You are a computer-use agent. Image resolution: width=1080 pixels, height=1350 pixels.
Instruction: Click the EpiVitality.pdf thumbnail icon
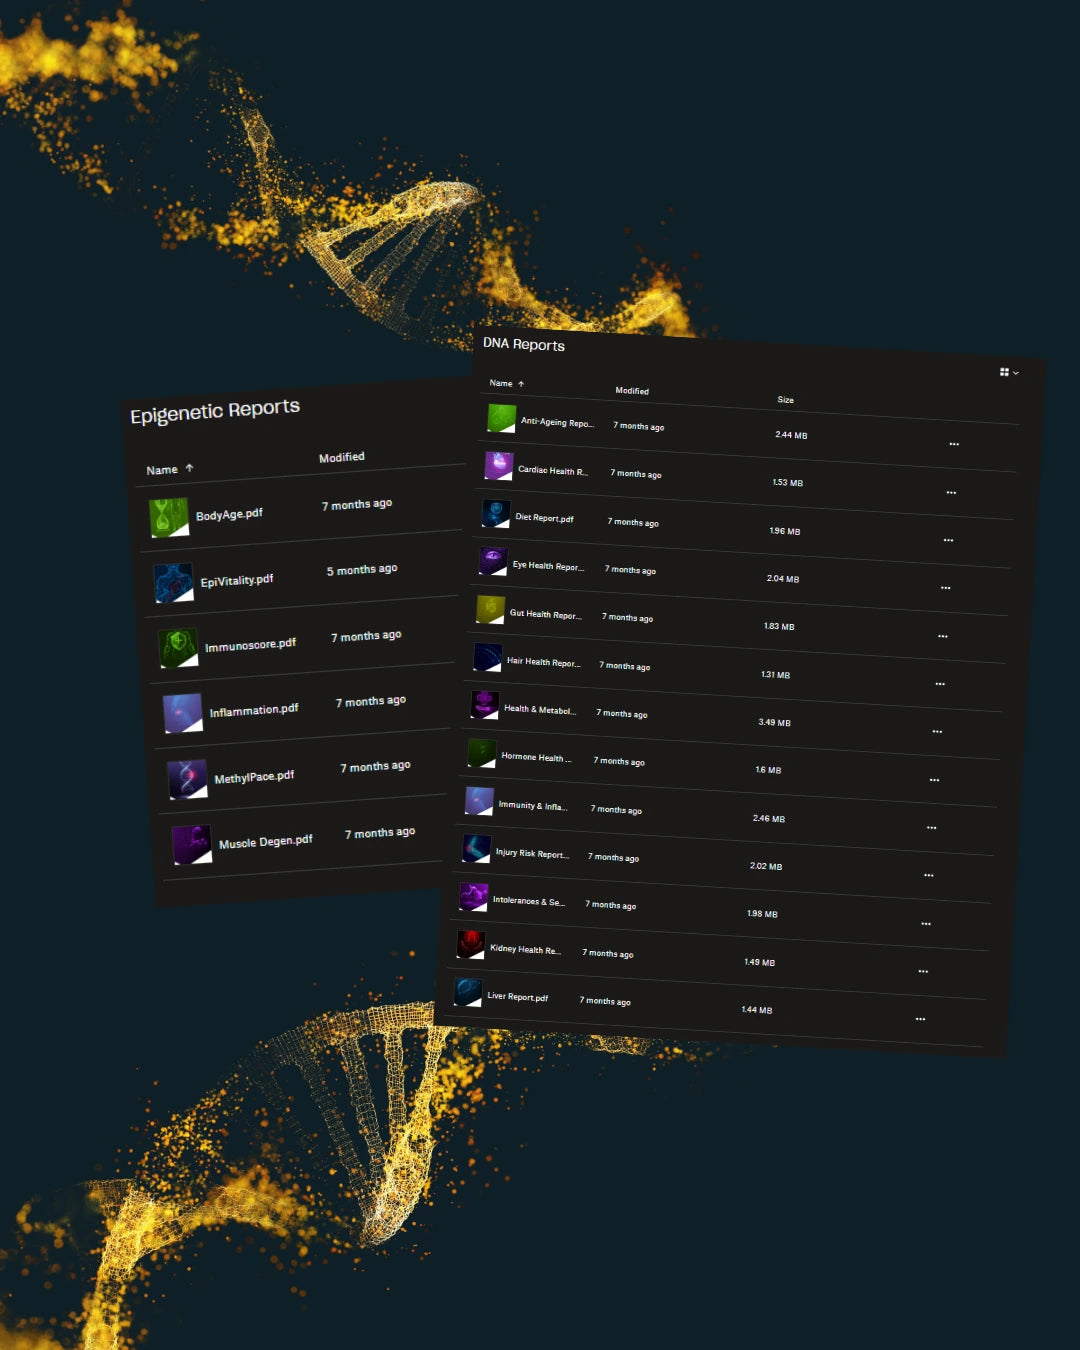coord(173,583)
